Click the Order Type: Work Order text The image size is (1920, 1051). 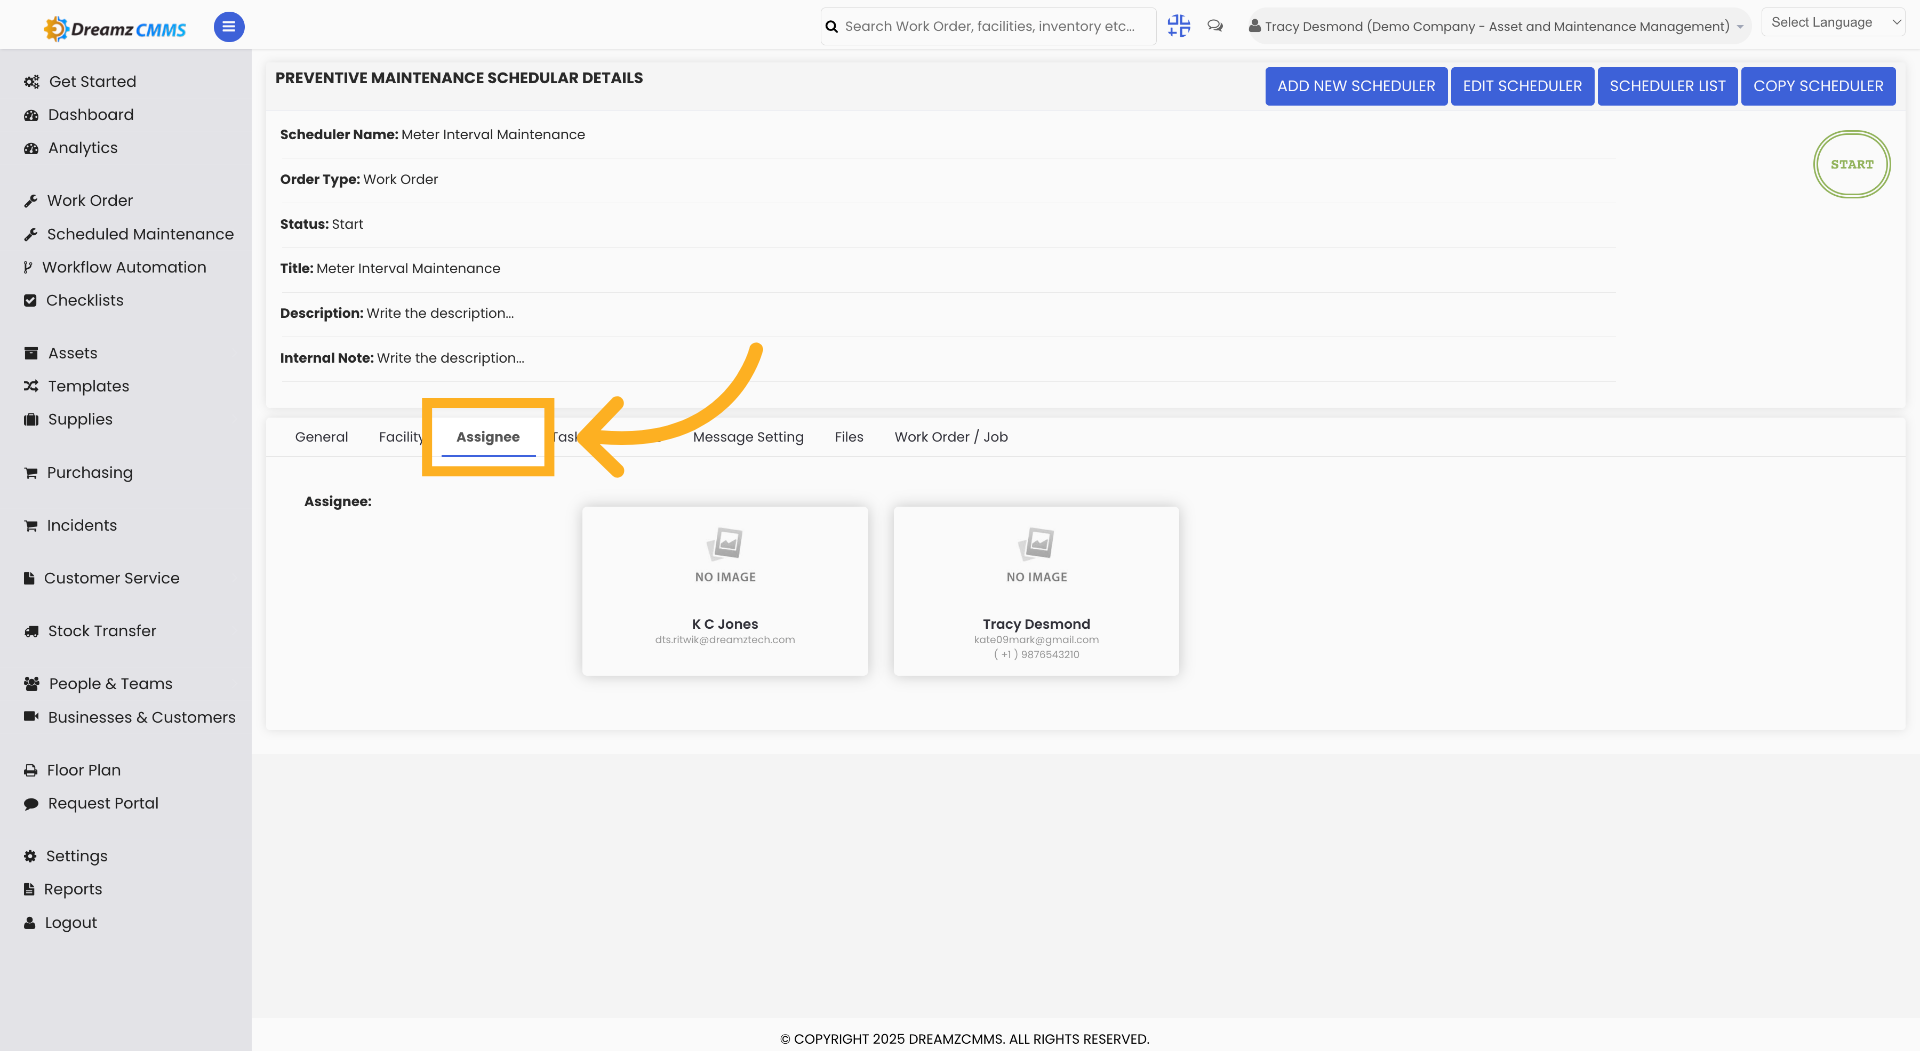click(359, 179)
